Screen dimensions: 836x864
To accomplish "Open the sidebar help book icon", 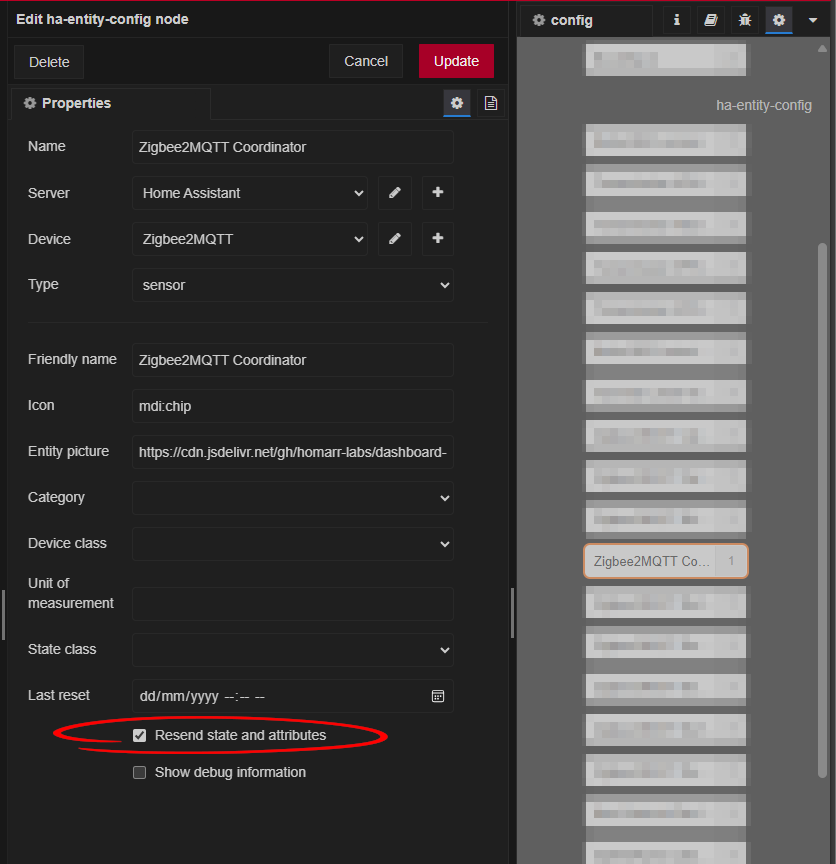I will point(711,20).
